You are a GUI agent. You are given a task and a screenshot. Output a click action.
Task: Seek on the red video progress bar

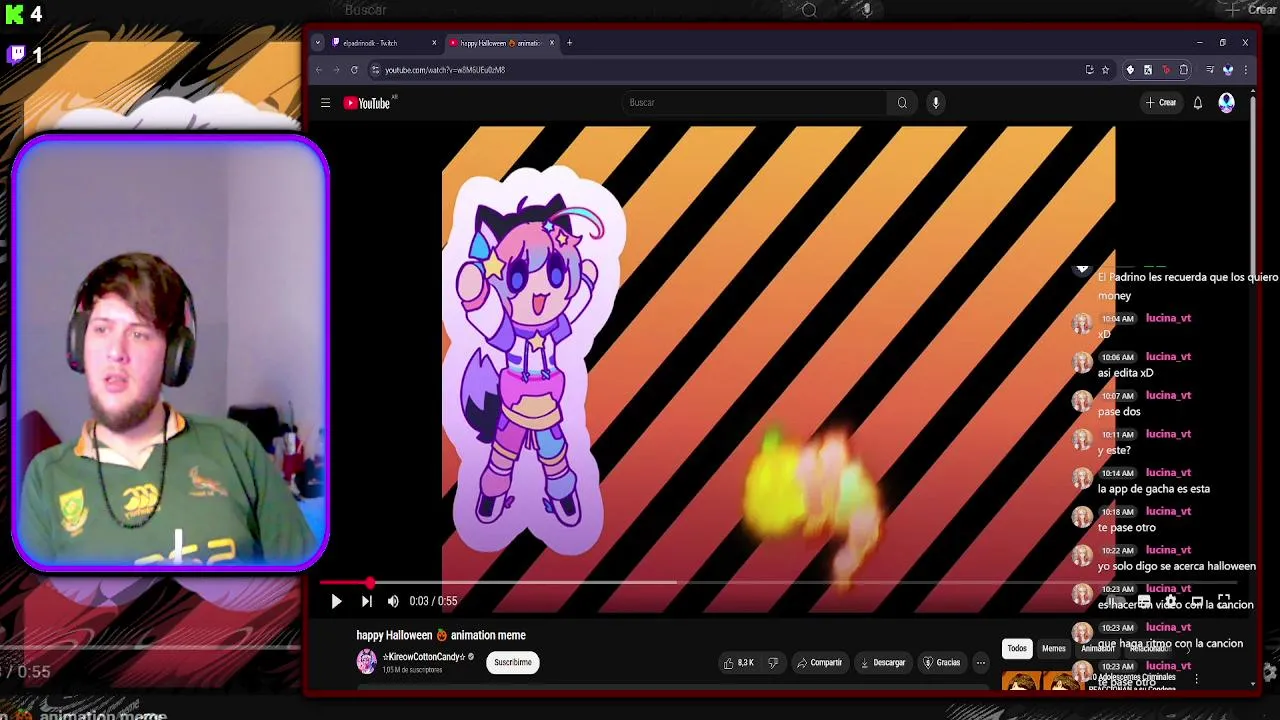tap(779, 583)
